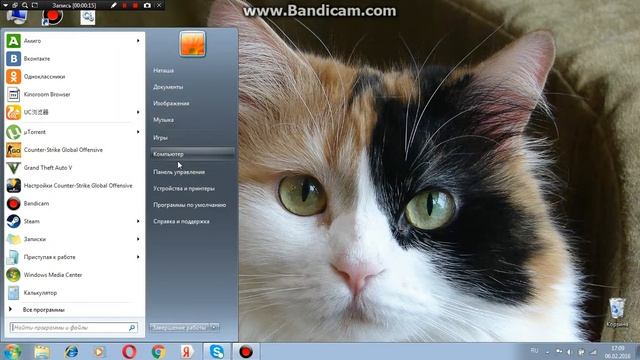This screenshot has height=360, width=640.
Task: Open Изображения library
Action: point(171,104)
